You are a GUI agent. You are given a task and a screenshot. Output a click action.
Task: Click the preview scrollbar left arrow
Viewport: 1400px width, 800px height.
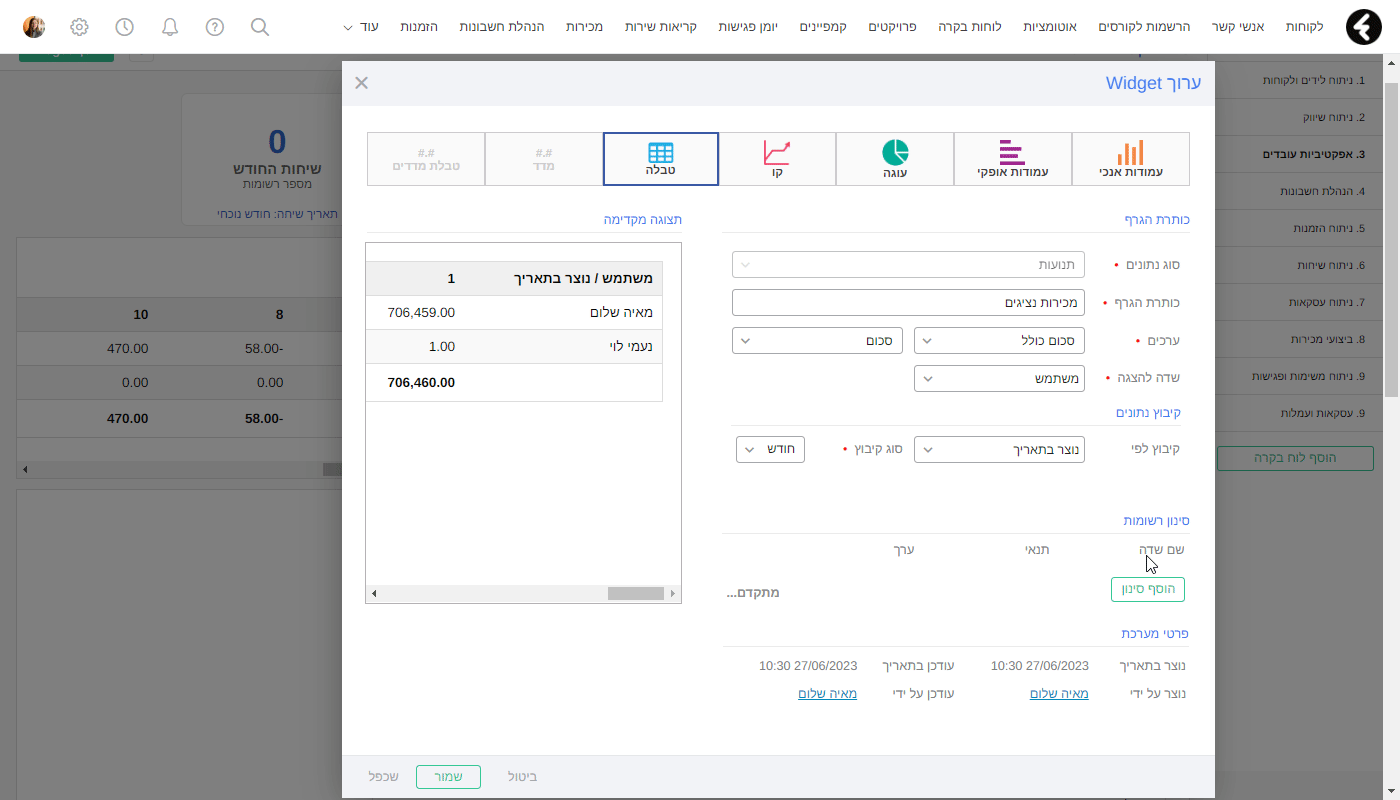[374, 593]
